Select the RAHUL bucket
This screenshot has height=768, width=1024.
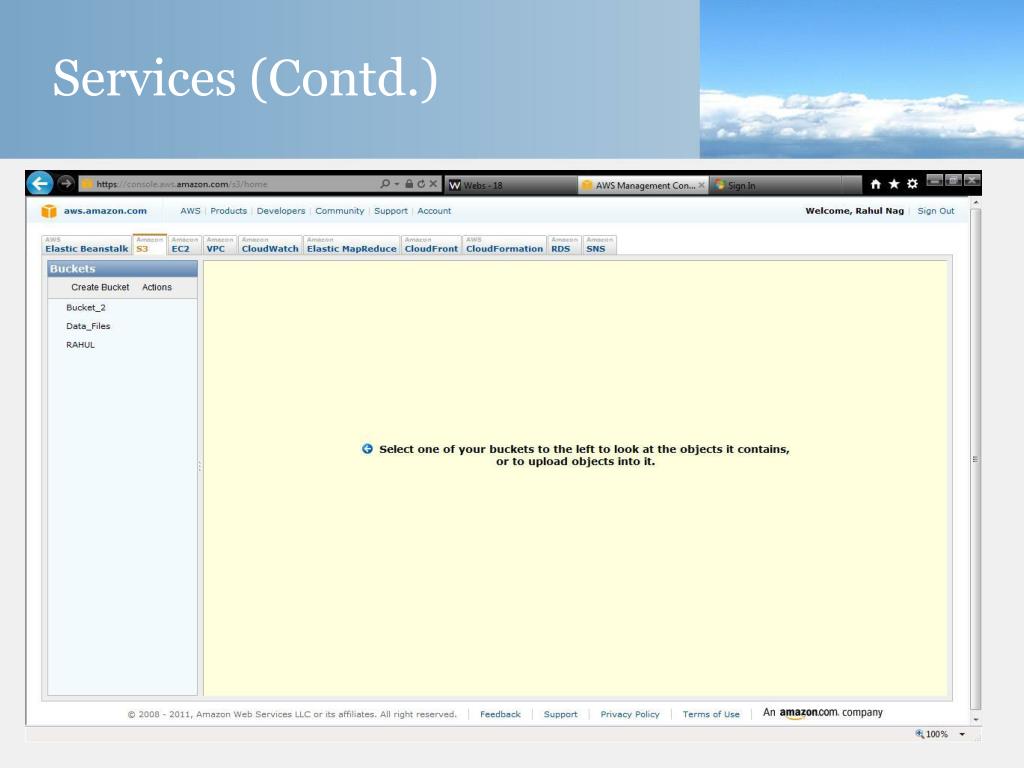click(x=80, y=345)
